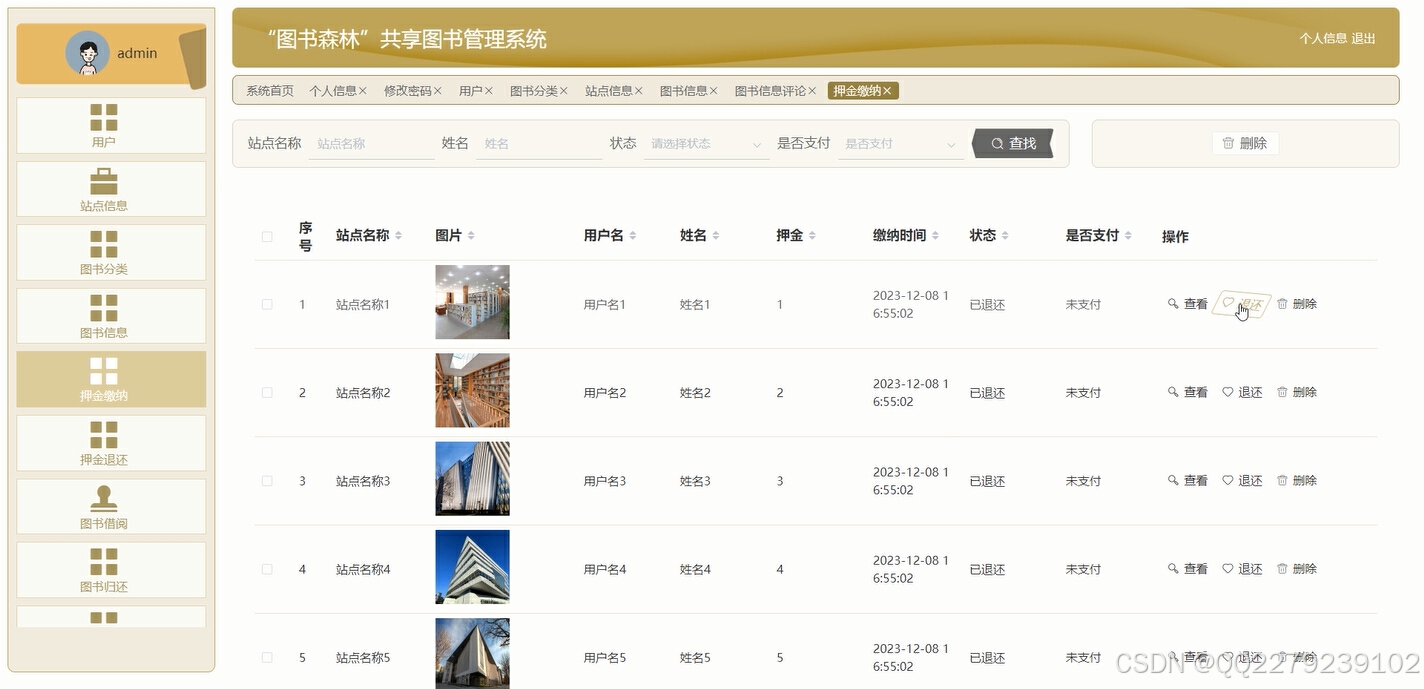Open the 图书分类 sidebar item
Image resolution: width=1424 pixels, height=689 pixels.
[x=110, y=252]
